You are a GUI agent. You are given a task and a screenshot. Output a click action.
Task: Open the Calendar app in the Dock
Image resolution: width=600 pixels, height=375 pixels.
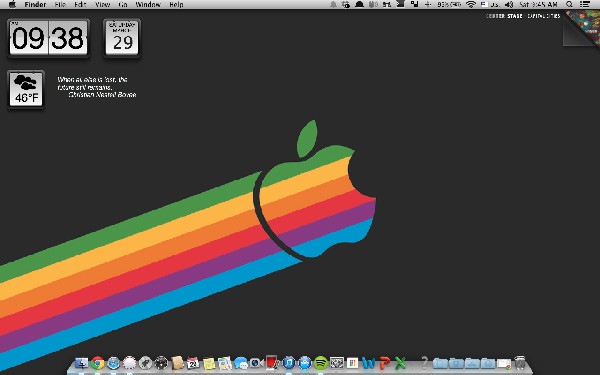[193, 362]
